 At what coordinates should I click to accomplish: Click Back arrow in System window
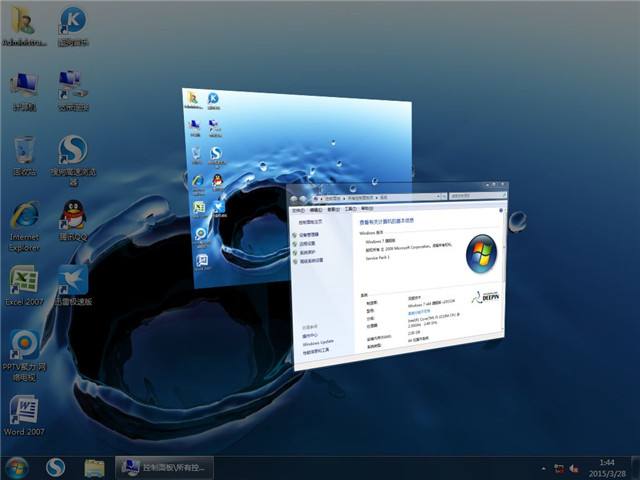pos(293,199)
